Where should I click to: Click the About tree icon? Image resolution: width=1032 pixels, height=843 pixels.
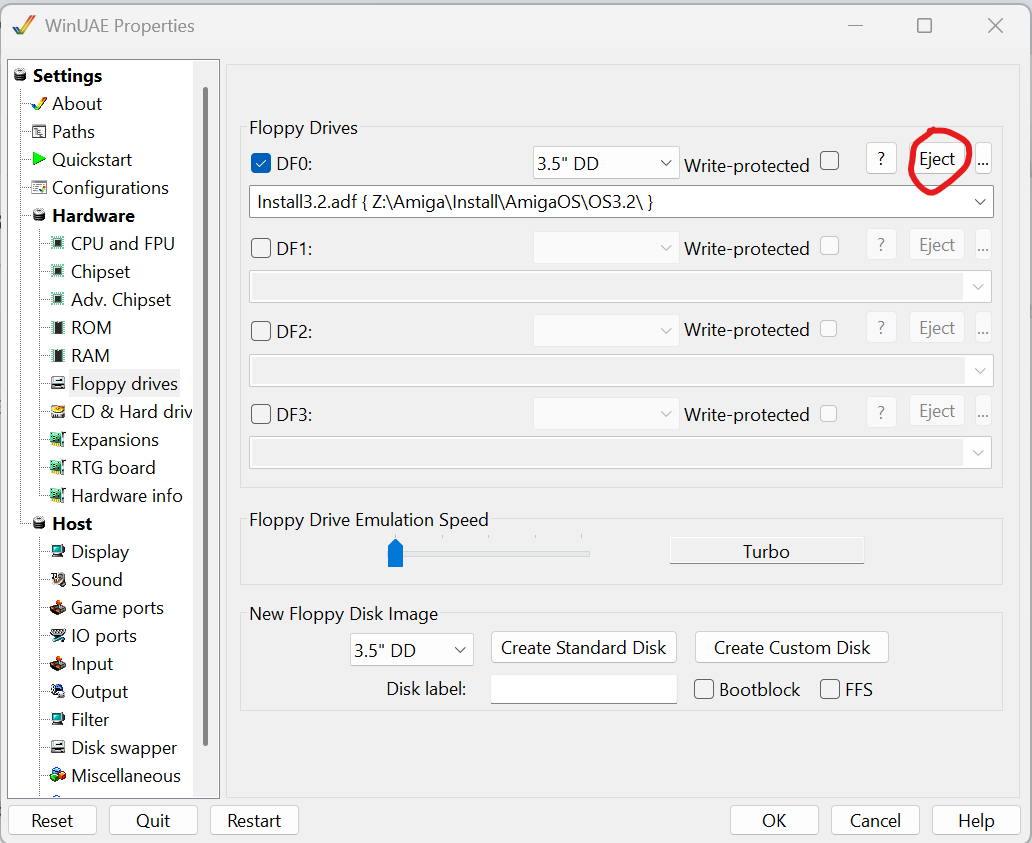pyautogui.click(x=39, y=104)
